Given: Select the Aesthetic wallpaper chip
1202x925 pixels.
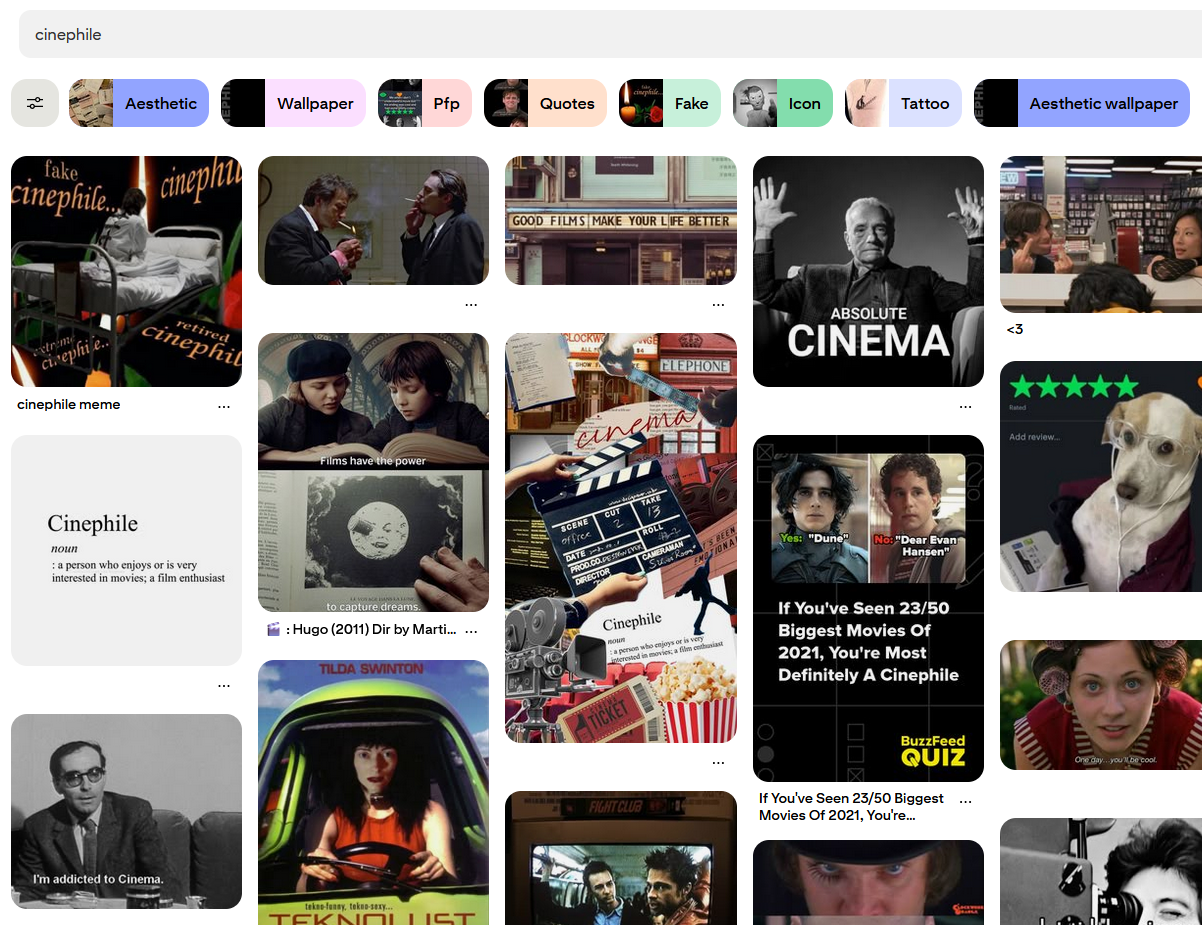Looking at the screenshot, I should (1082, 103).
